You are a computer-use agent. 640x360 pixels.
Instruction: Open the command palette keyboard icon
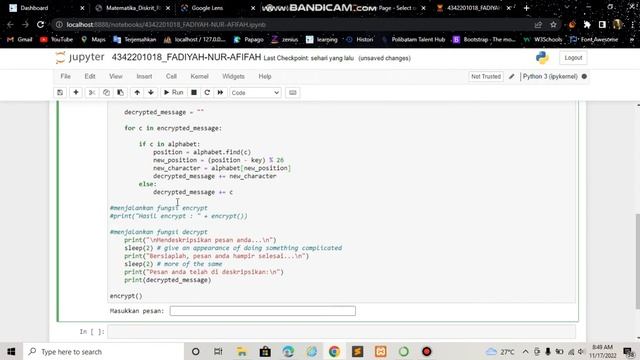click(x=293, y=93)
